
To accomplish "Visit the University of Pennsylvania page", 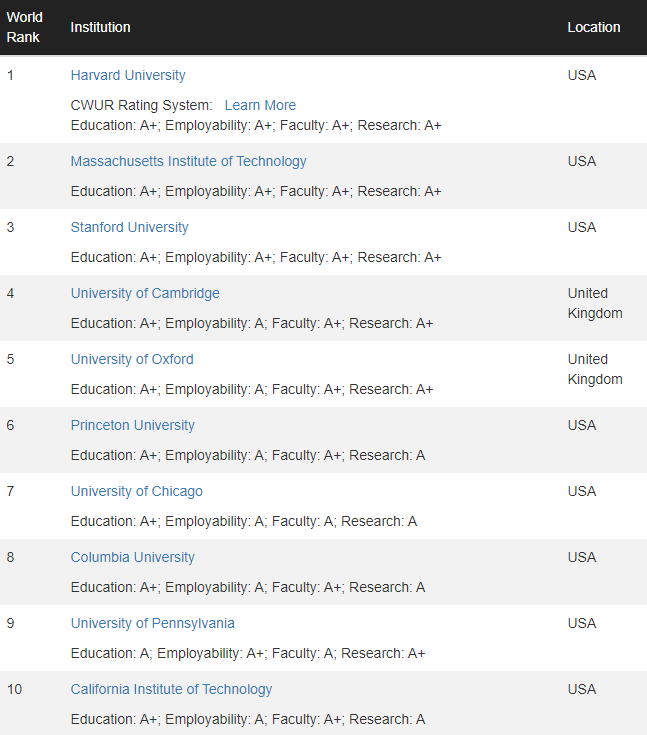I will point(152,623).
